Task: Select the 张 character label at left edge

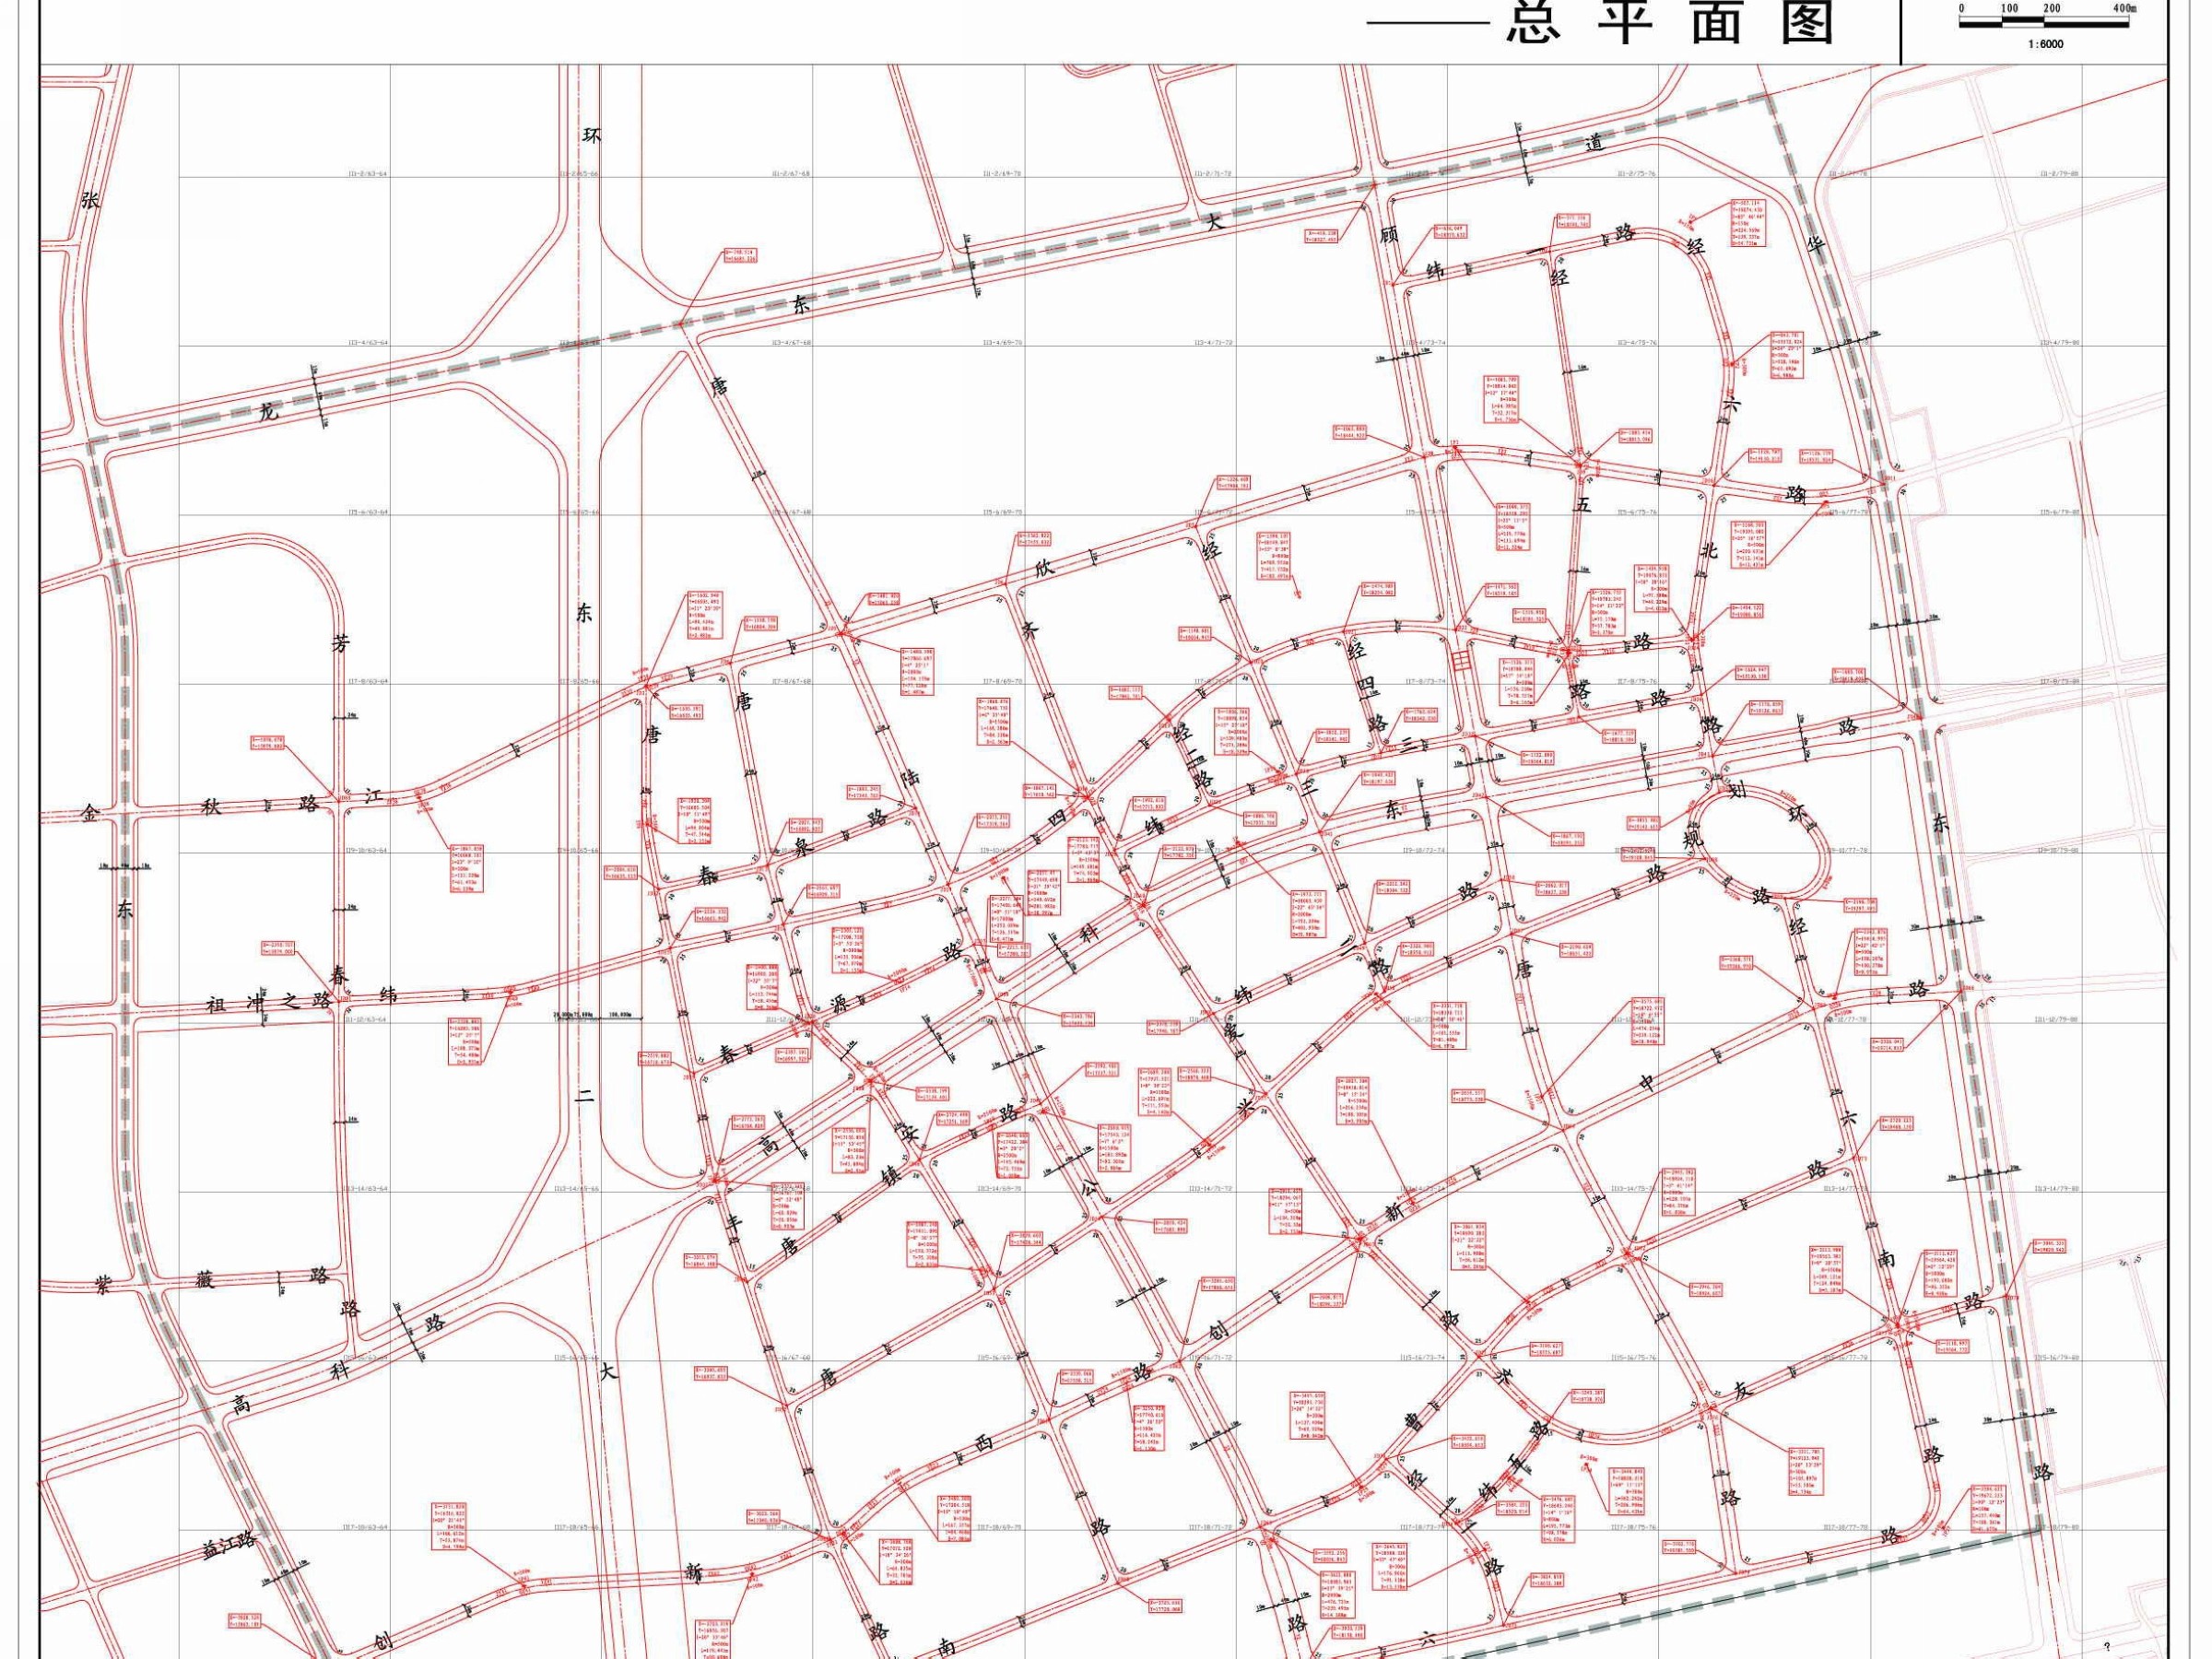Action: click(91, 200)
